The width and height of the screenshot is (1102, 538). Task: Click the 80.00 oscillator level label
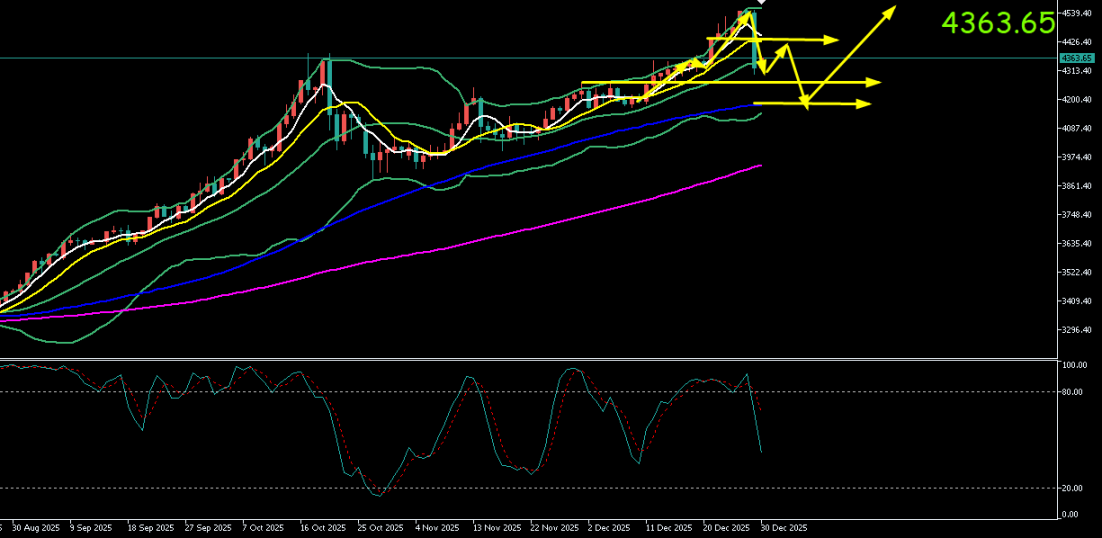point(1072,392)
